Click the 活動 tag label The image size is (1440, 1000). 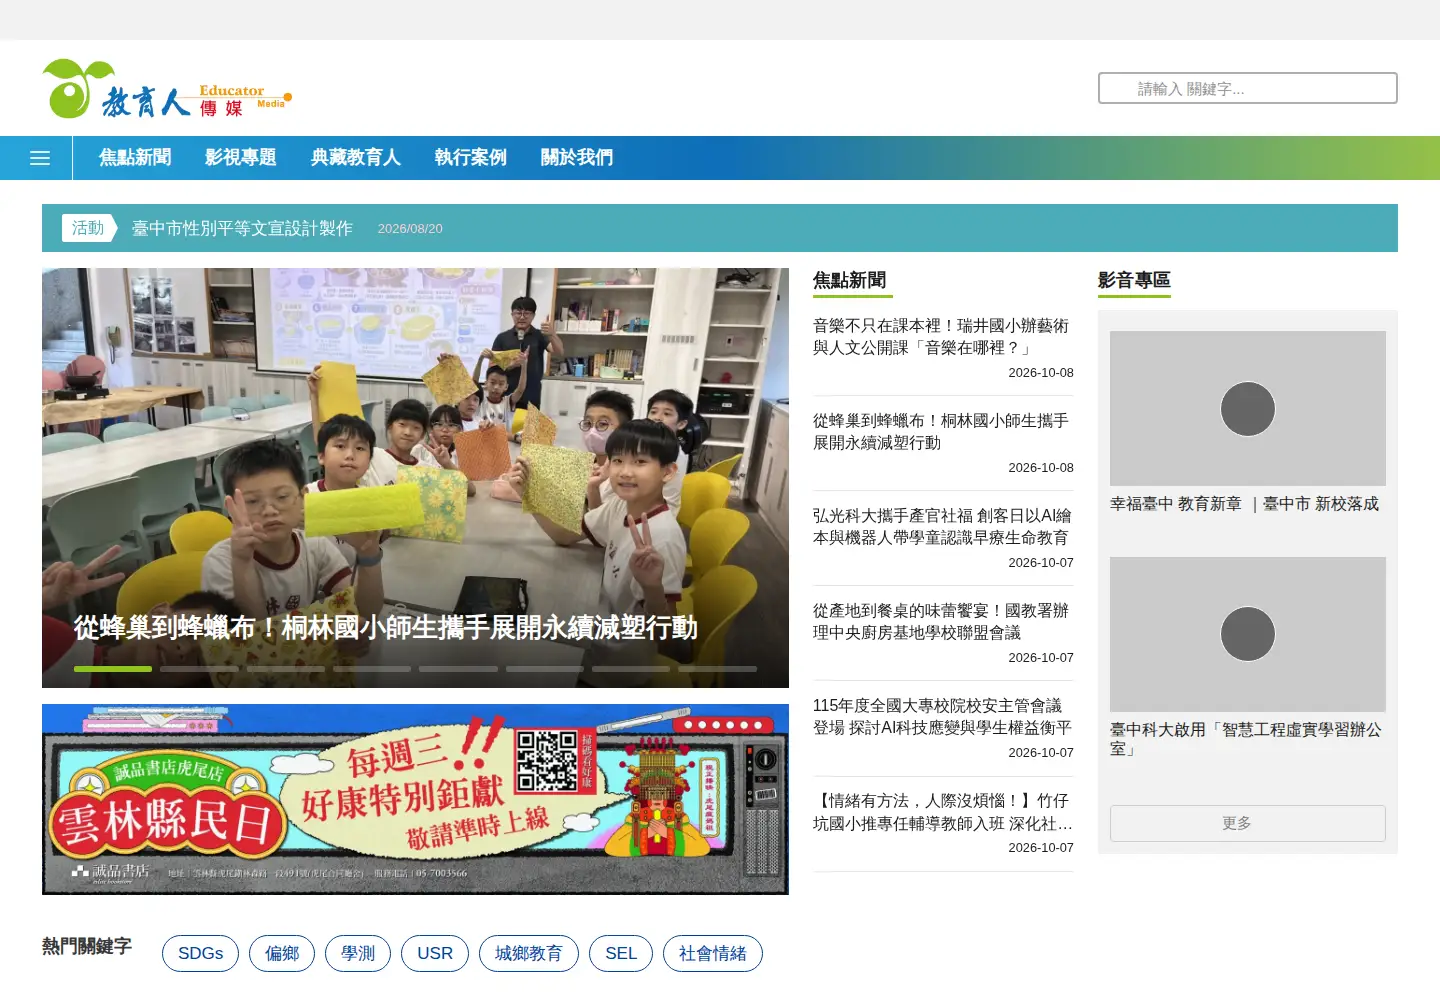pyautogui.click(x=88, y=228)
